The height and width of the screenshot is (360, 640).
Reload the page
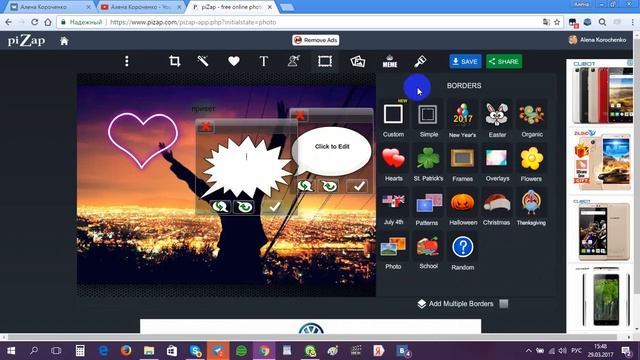(x=34, y=22)
